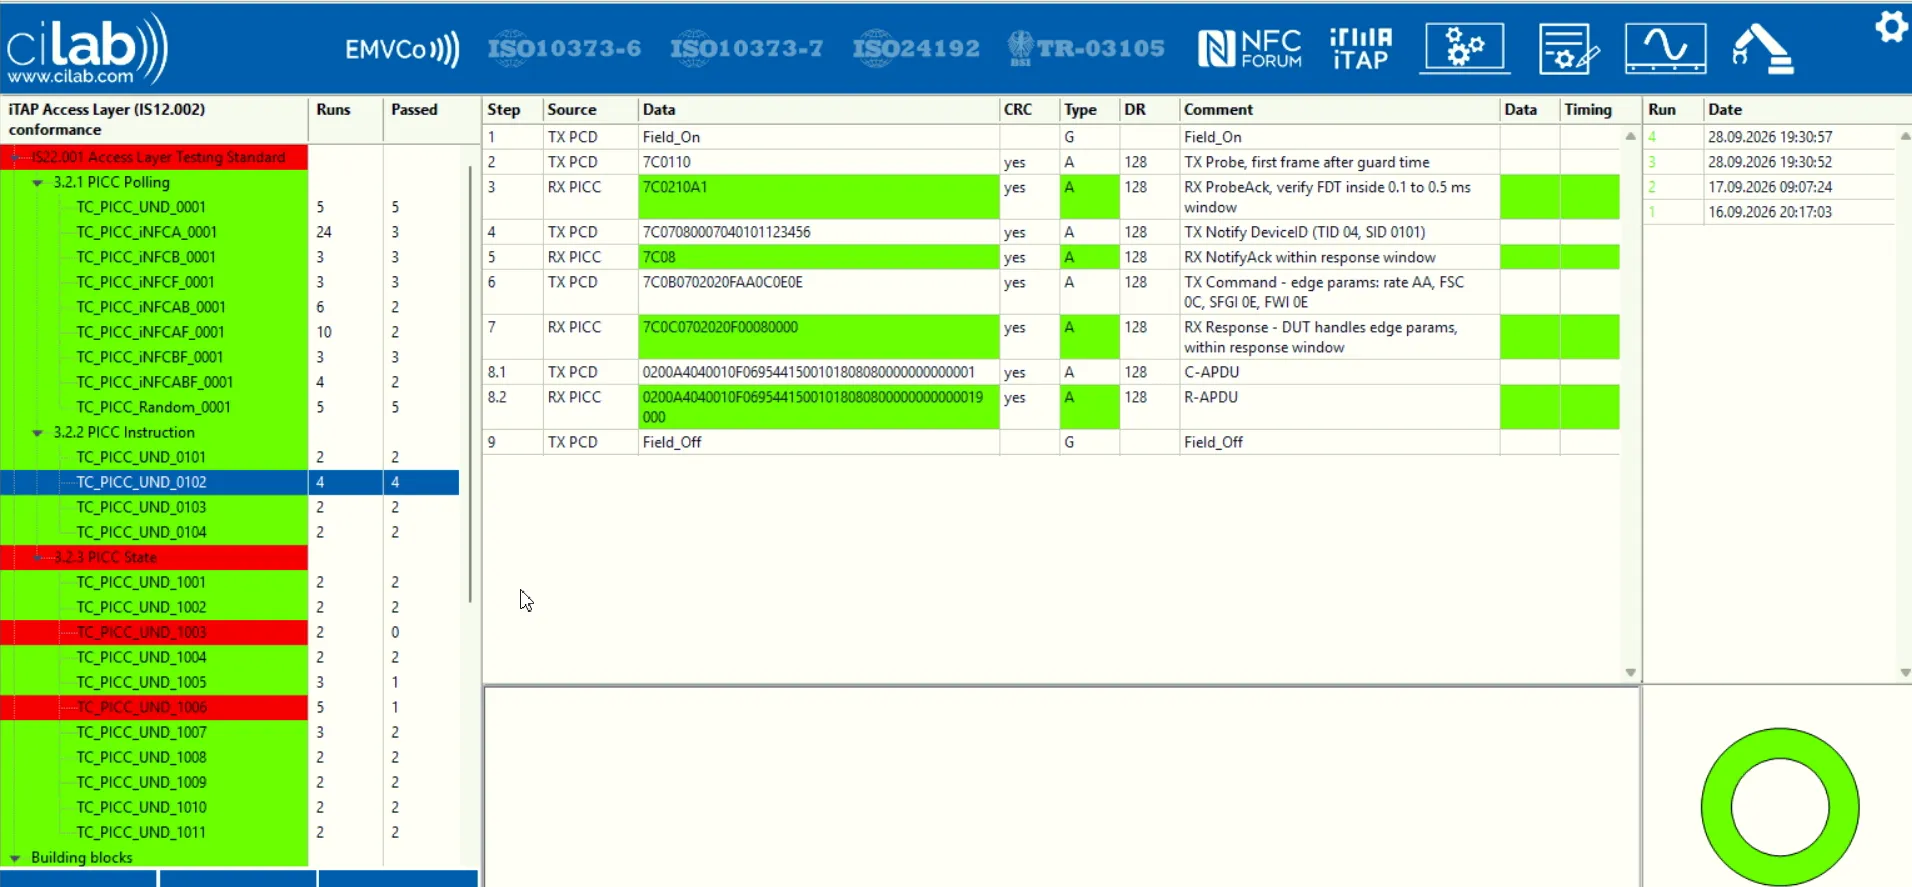Image resolution: width=1912 pixels, height=887 pixels.
Task: Select test case TC_PICC_iNFCA_0001
Action: click(x=147, y=232)
